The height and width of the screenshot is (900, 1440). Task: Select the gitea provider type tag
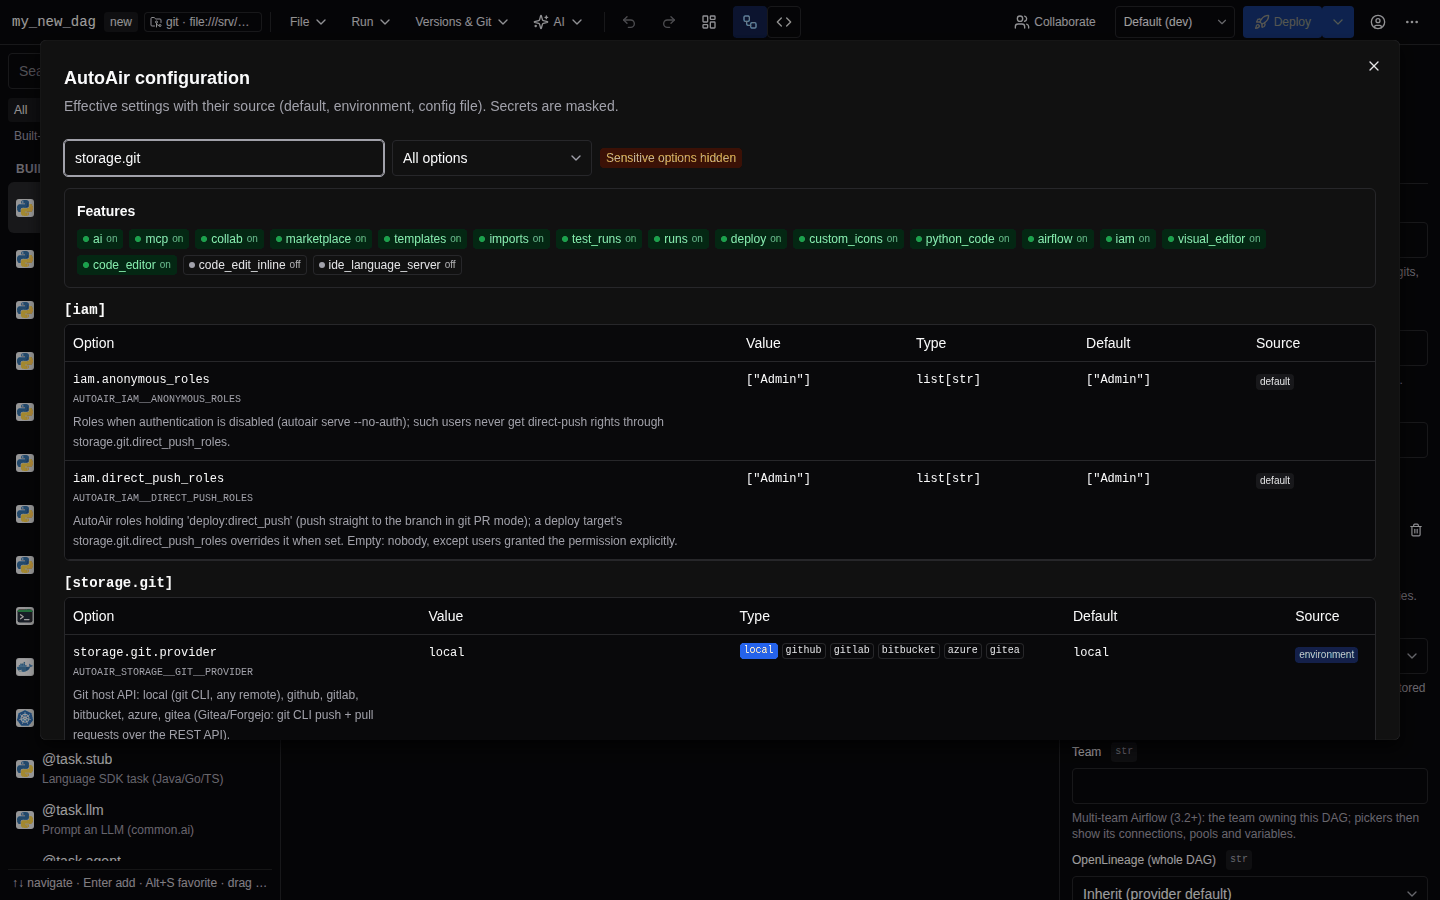coord(1005,650)
